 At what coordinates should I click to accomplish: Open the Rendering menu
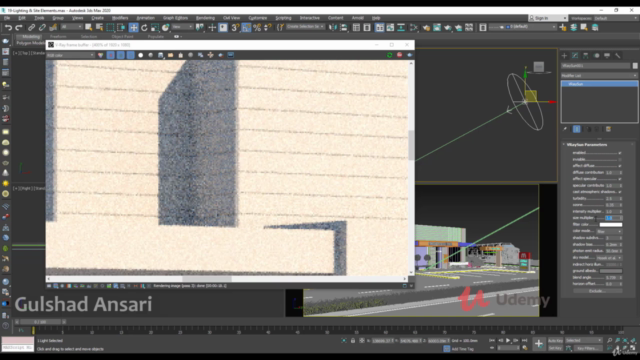pyautogui.click(x=205, y=18)
